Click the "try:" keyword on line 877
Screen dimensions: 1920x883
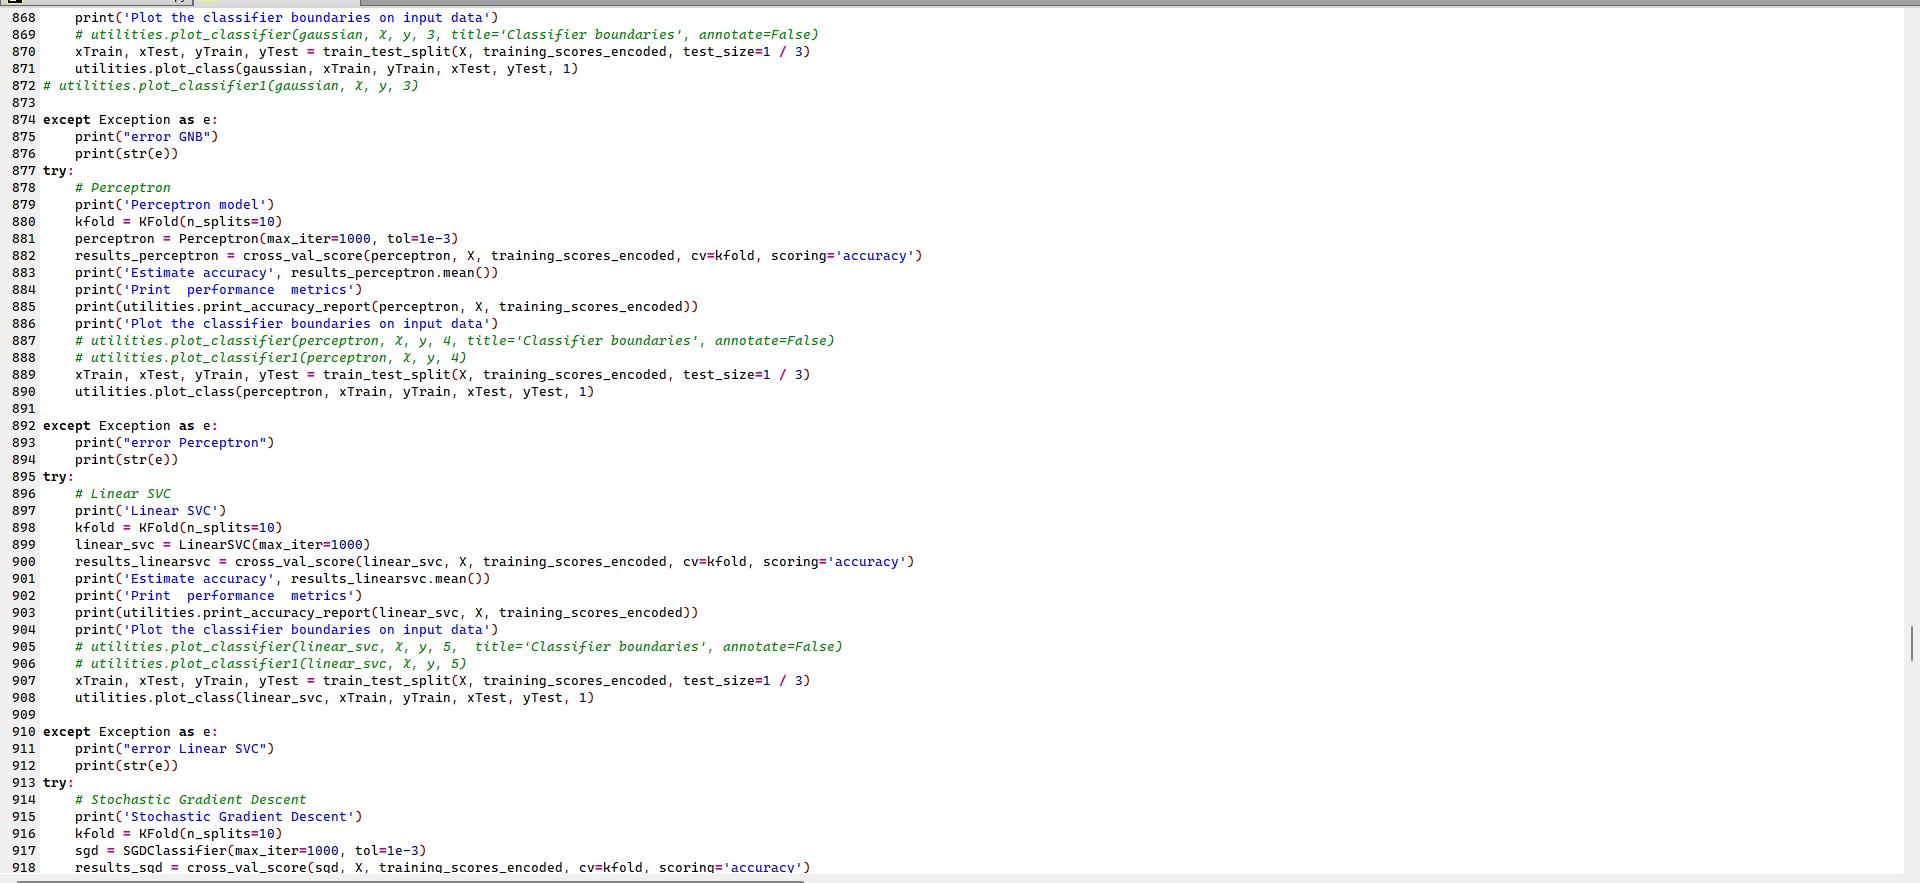pyautogui.click(x=58, y=171)
